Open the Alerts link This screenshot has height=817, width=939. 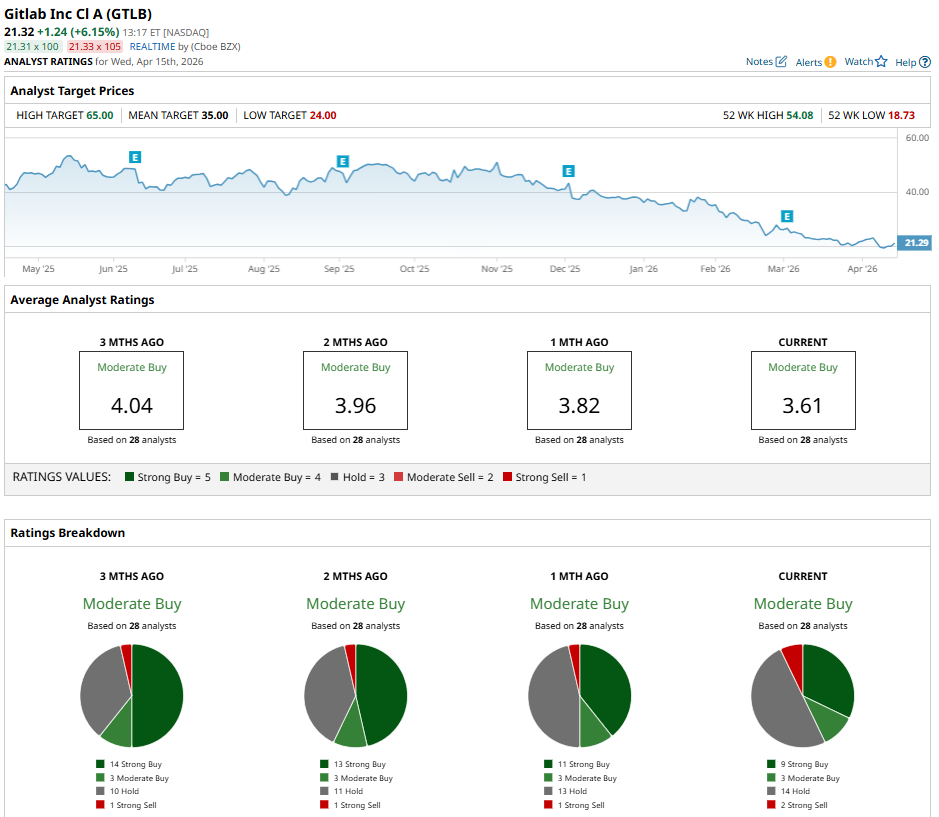click(808, 62)
